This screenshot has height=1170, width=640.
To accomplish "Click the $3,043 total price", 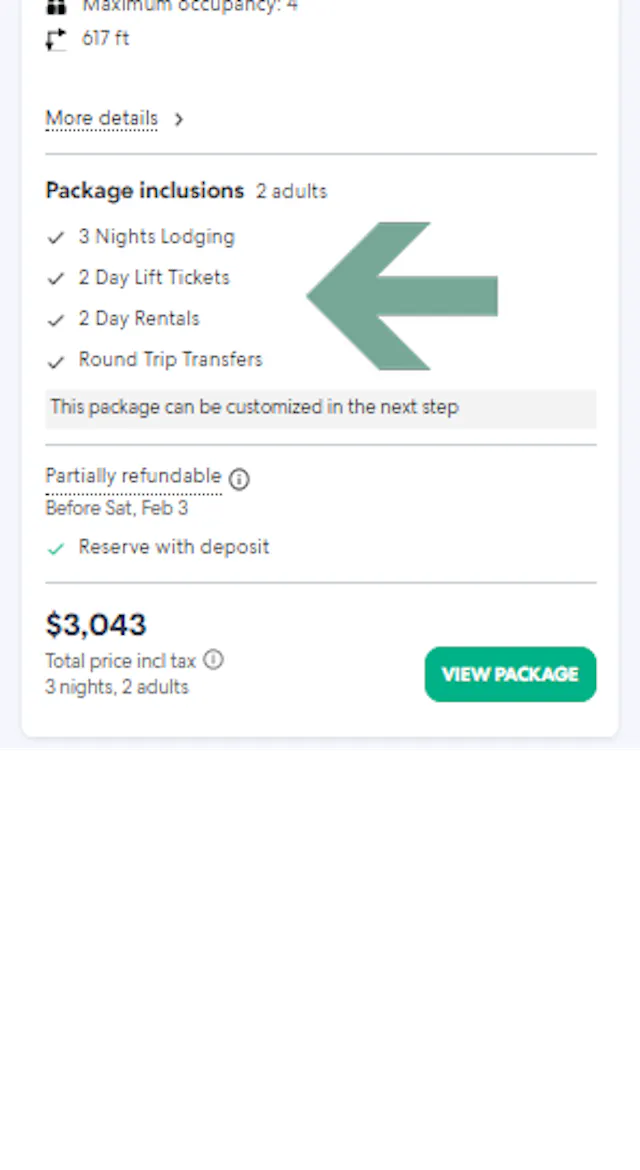I will click(x=96, y=625).
